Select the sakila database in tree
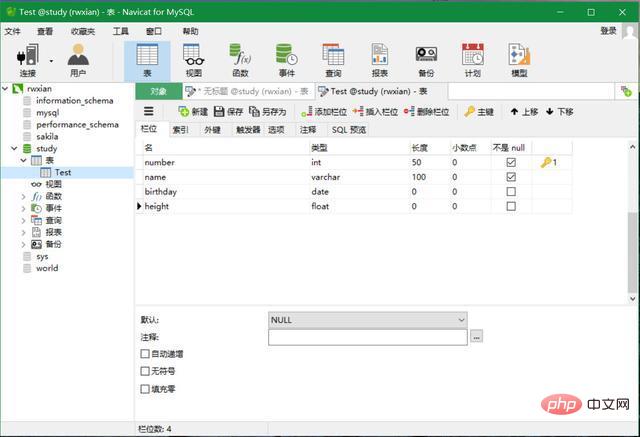 coord(47,137)
